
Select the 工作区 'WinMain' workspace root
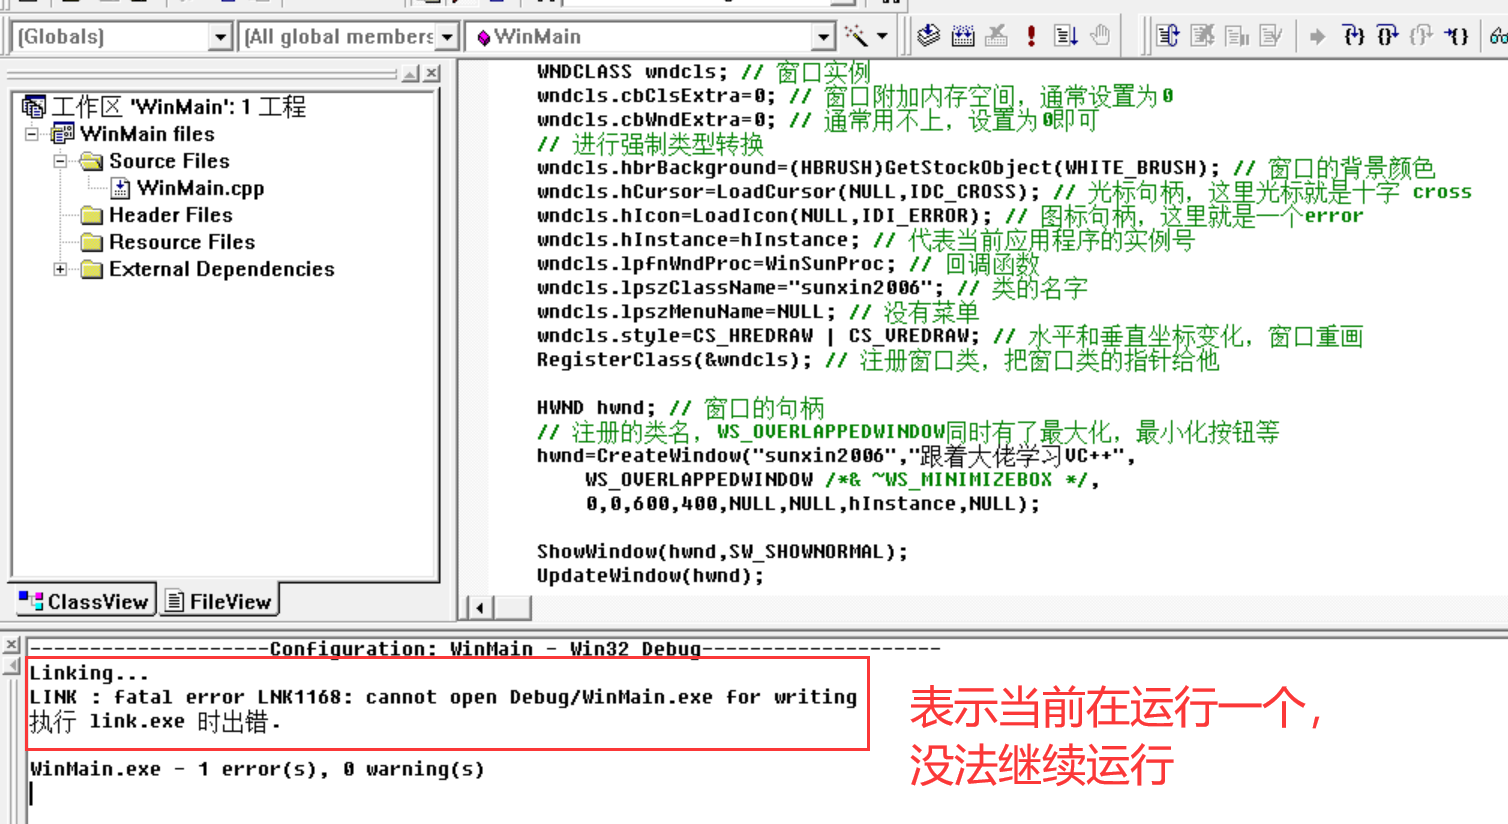click(x=178, y=106)
